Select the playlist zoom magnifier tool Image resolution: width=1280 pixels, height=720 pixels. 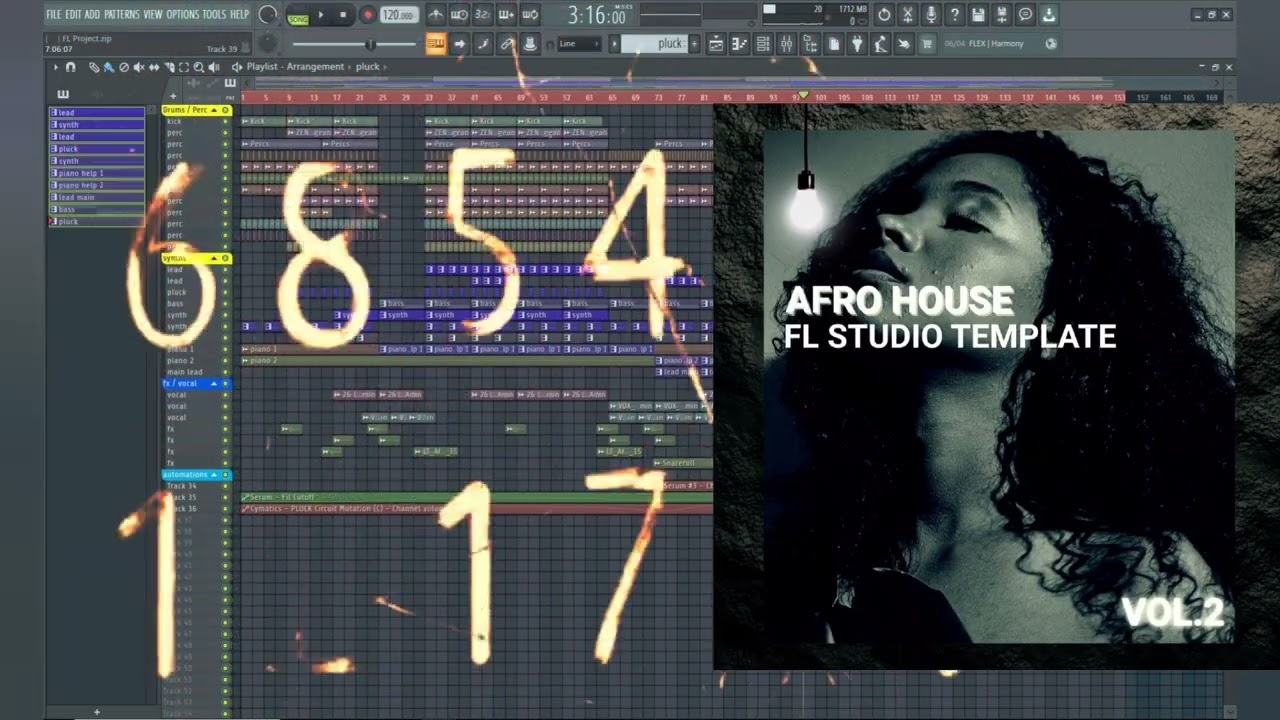199,67
